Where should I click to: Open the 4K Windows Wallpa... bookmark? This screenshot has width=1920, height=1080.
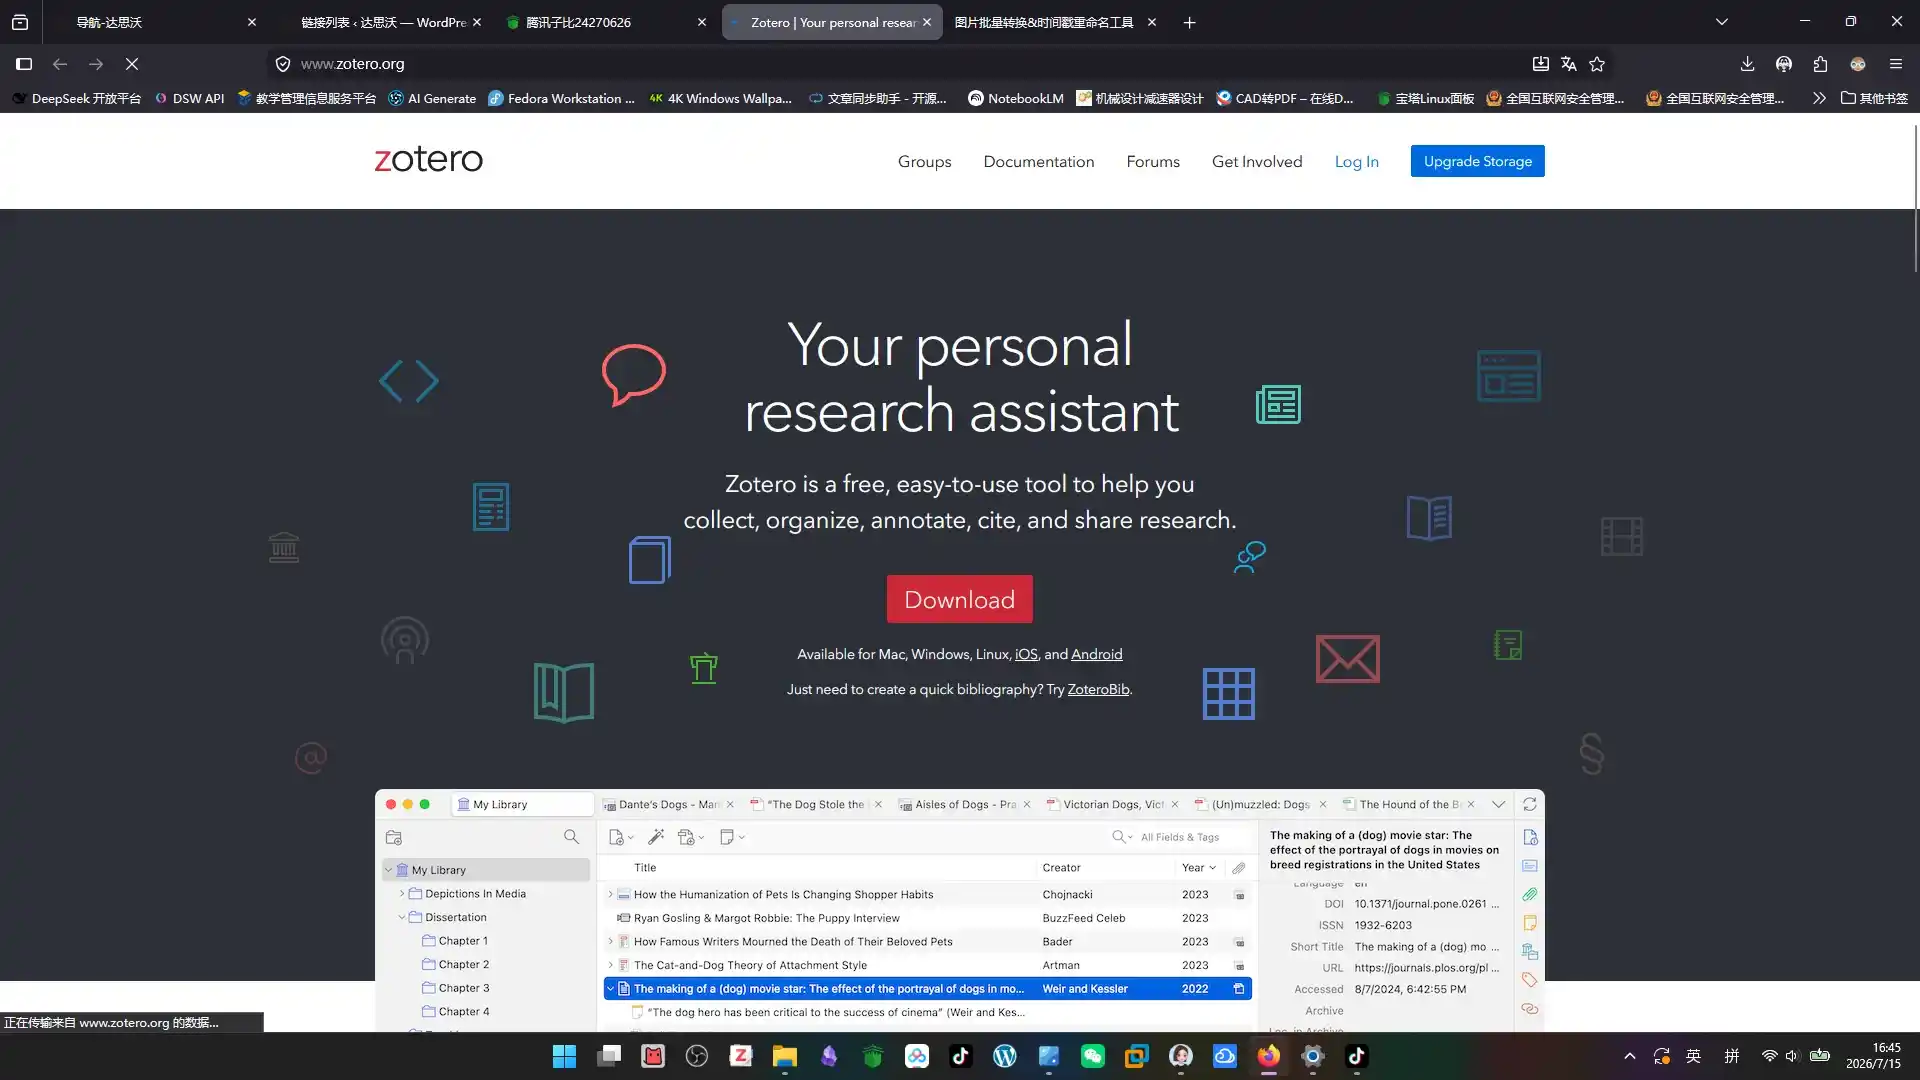pyautogui.click(x=720, y=98)
